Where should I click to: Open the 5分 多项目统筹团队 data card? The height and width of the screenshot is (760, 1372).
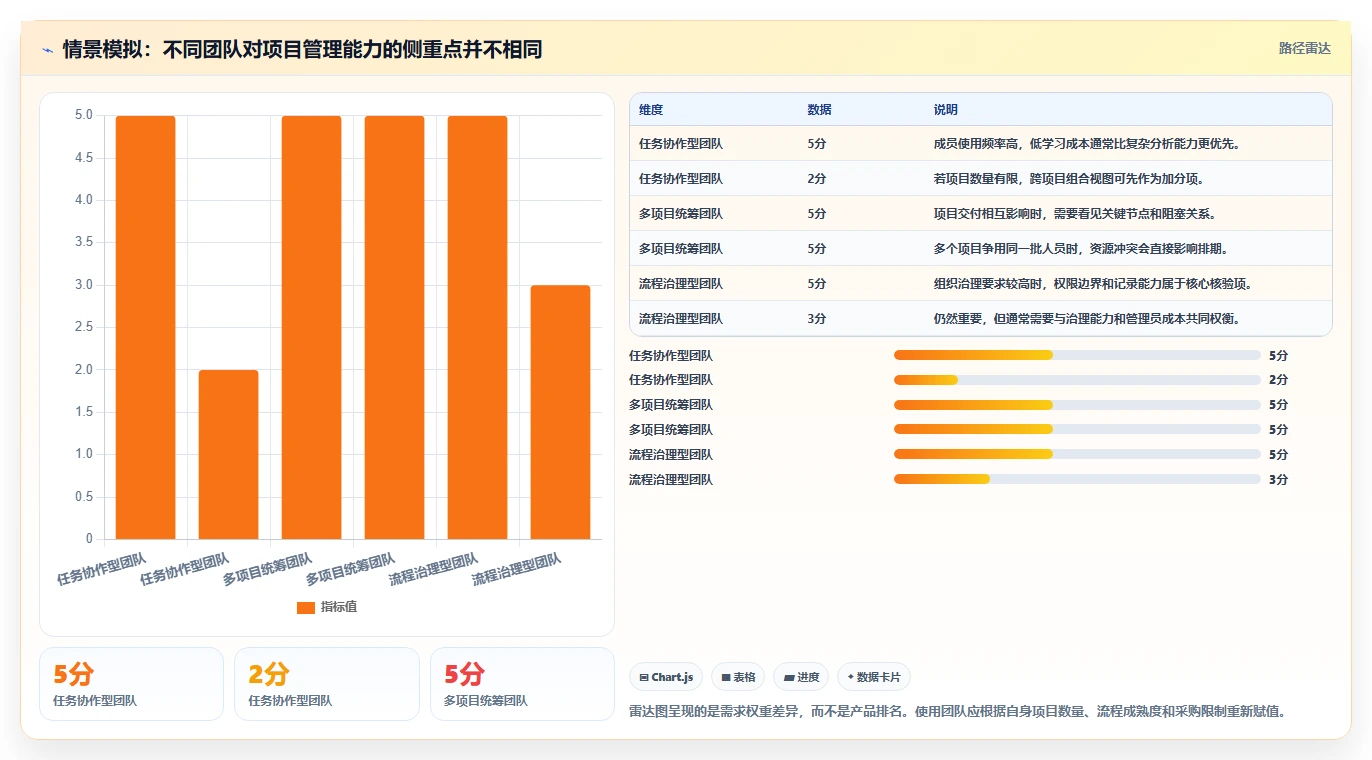(x=522, y=684)
